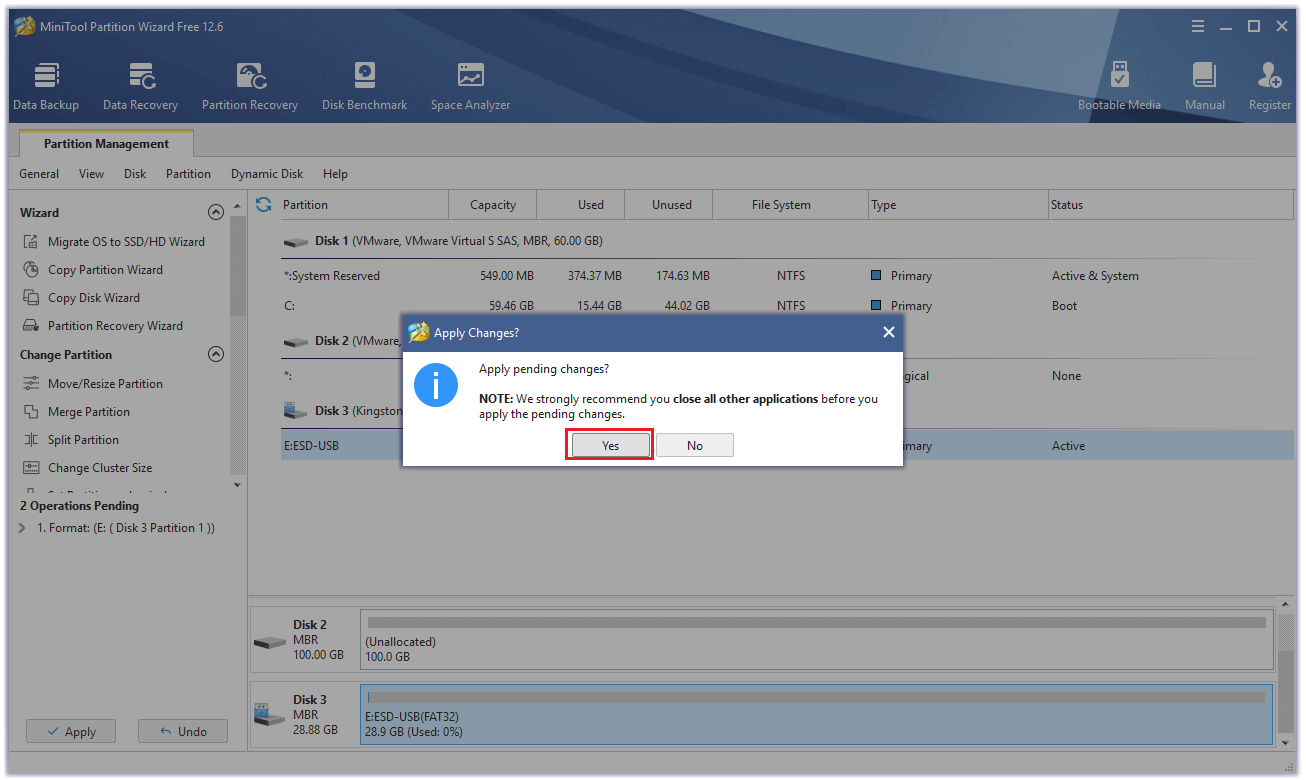Open the Help menu
This screenshot has height=780, width=1306.
335,174
